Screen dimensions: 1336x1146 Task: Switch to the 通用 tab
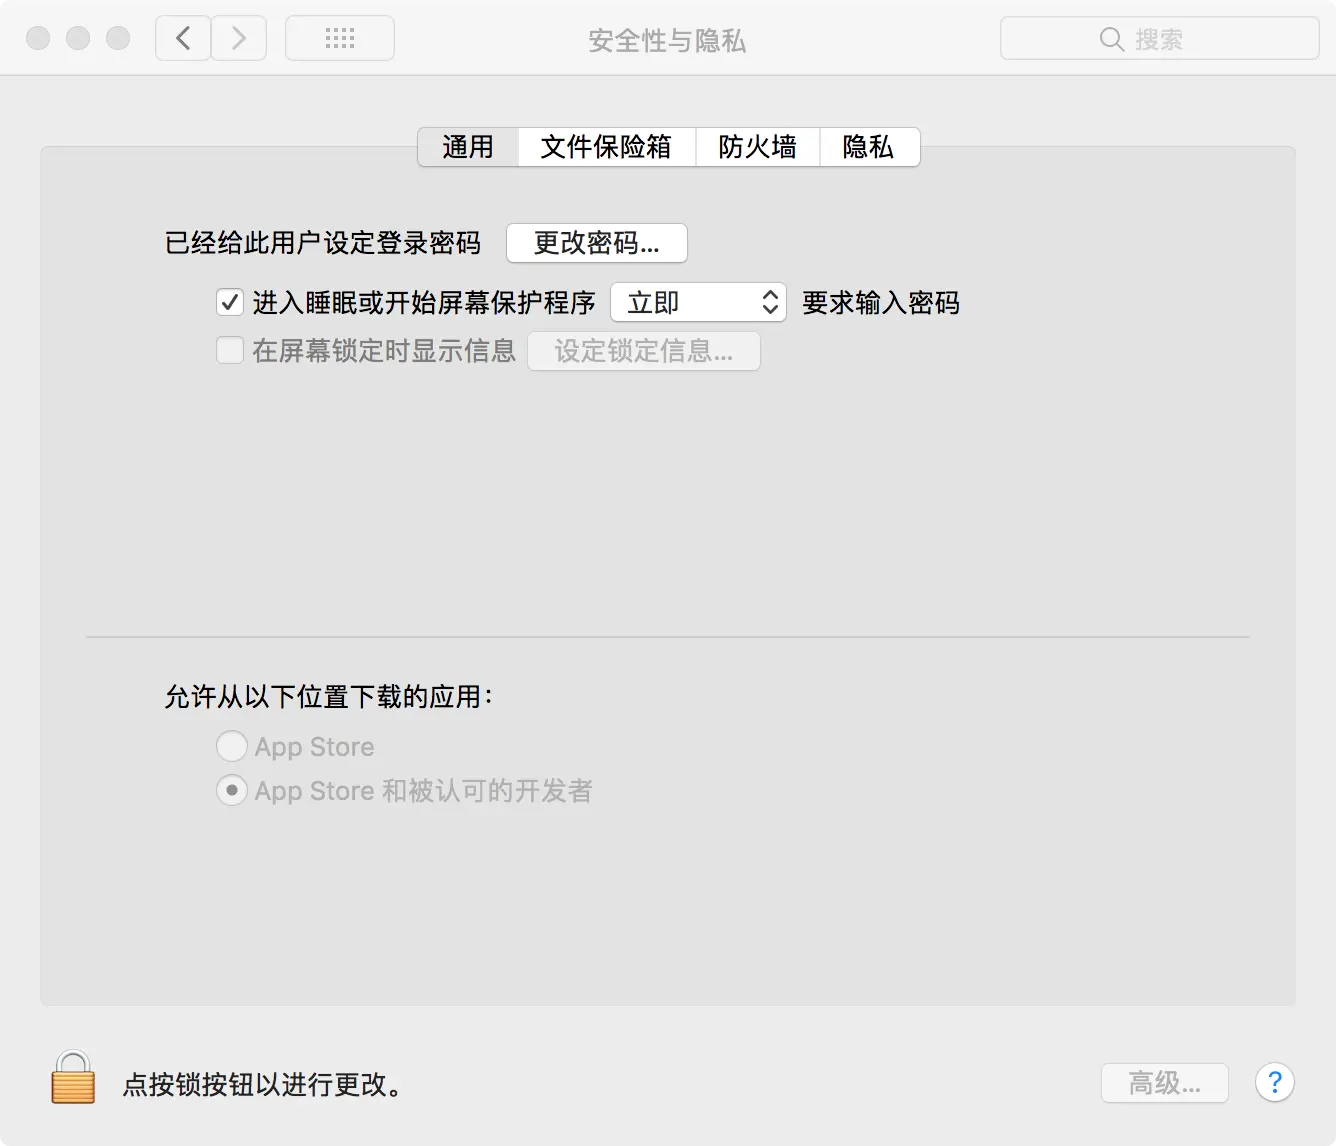[468, 147]
